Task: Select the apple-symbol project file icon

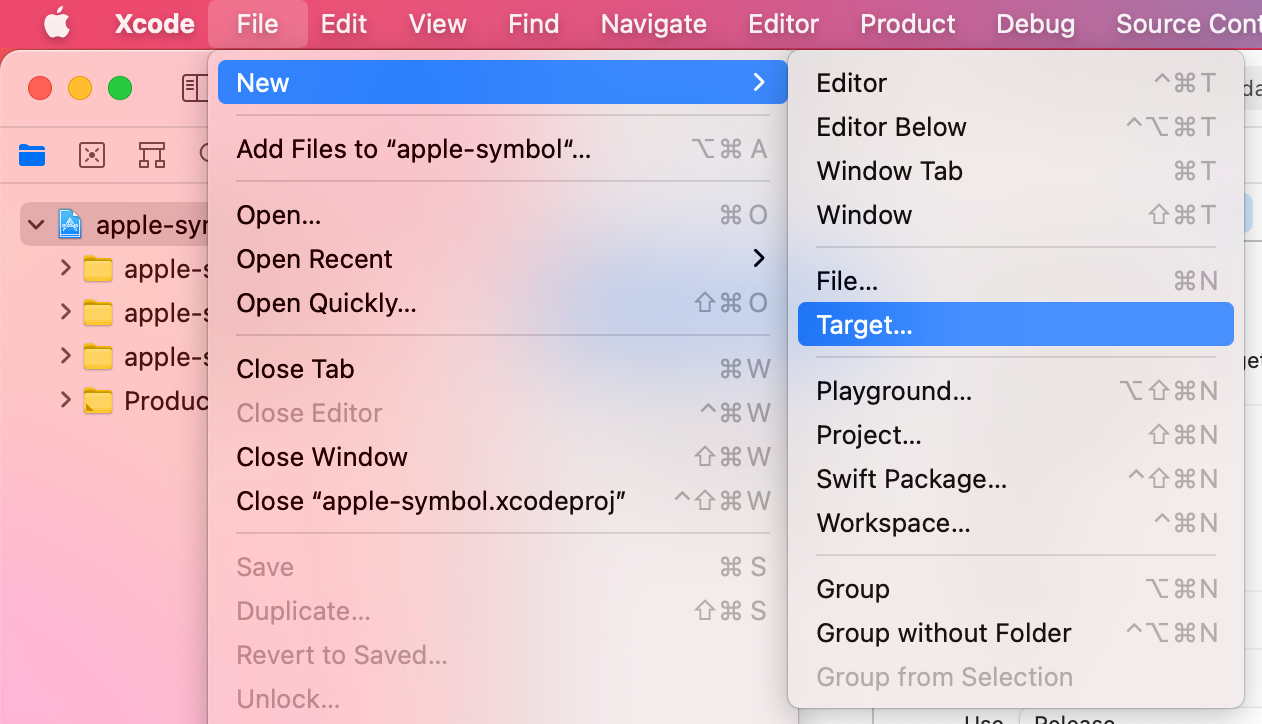Action: coord(70,225)
